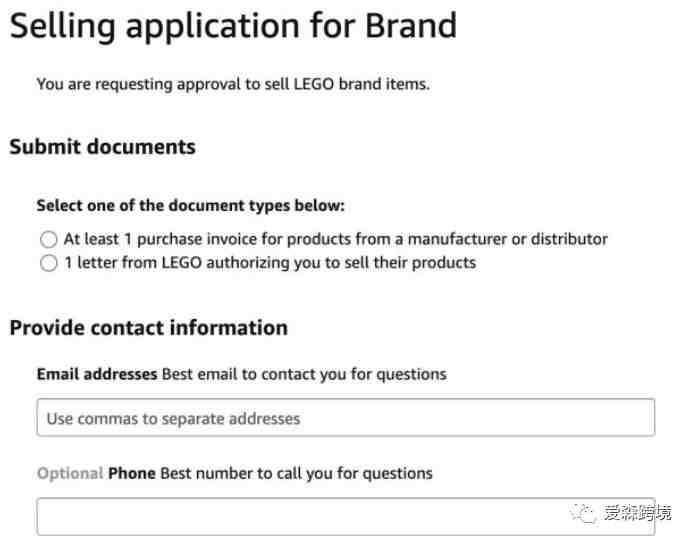Click the gray Optional label
This screenshot has width=694, height=544.
point(70,473)
